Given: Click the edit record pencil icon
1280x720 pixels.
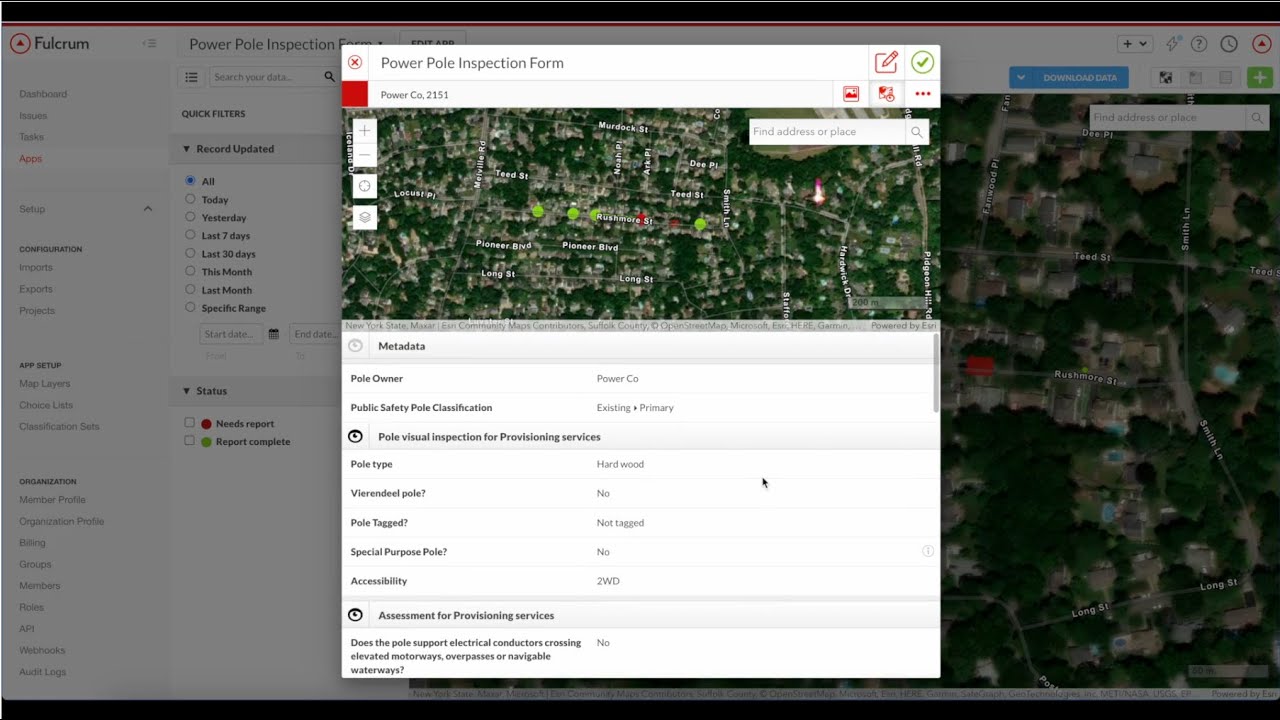Looking at the screenshot, I should (886, 62).
